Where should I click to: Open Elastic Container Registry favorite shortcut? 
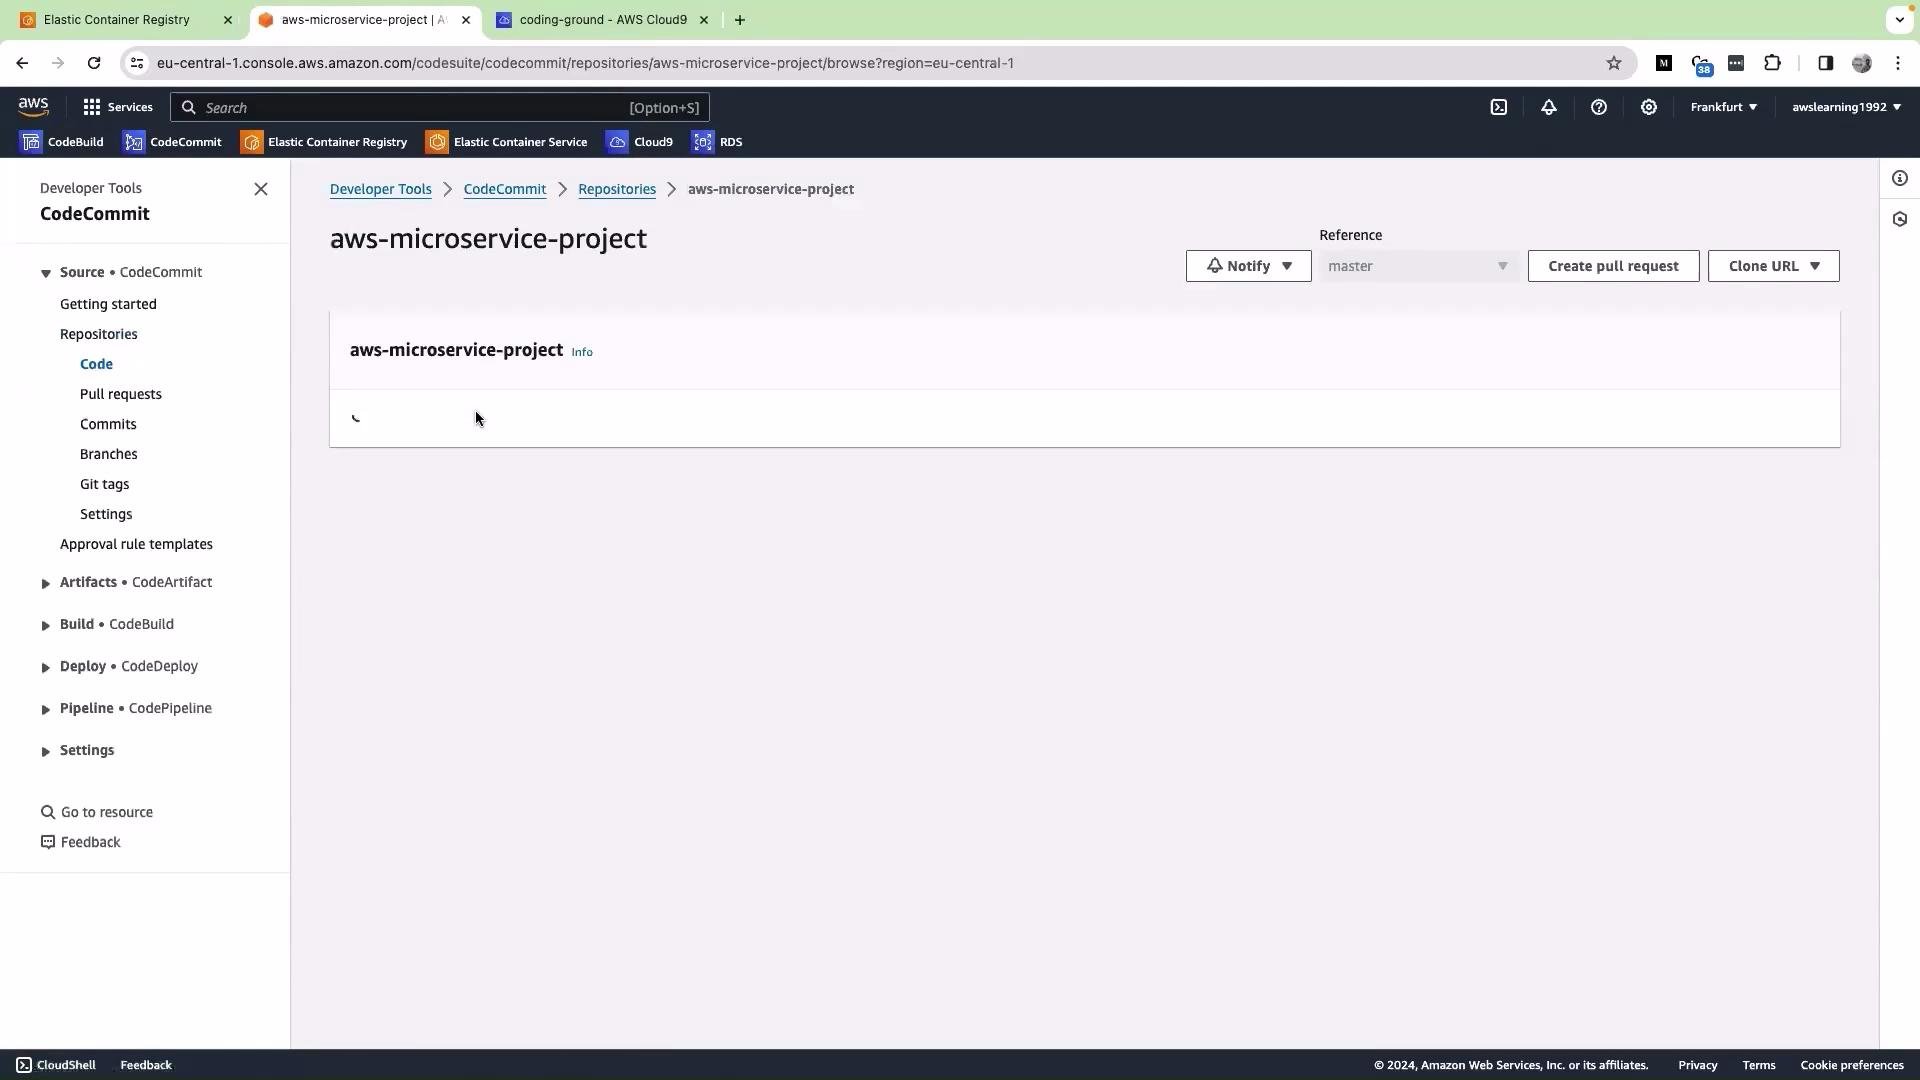click(324, 142)
